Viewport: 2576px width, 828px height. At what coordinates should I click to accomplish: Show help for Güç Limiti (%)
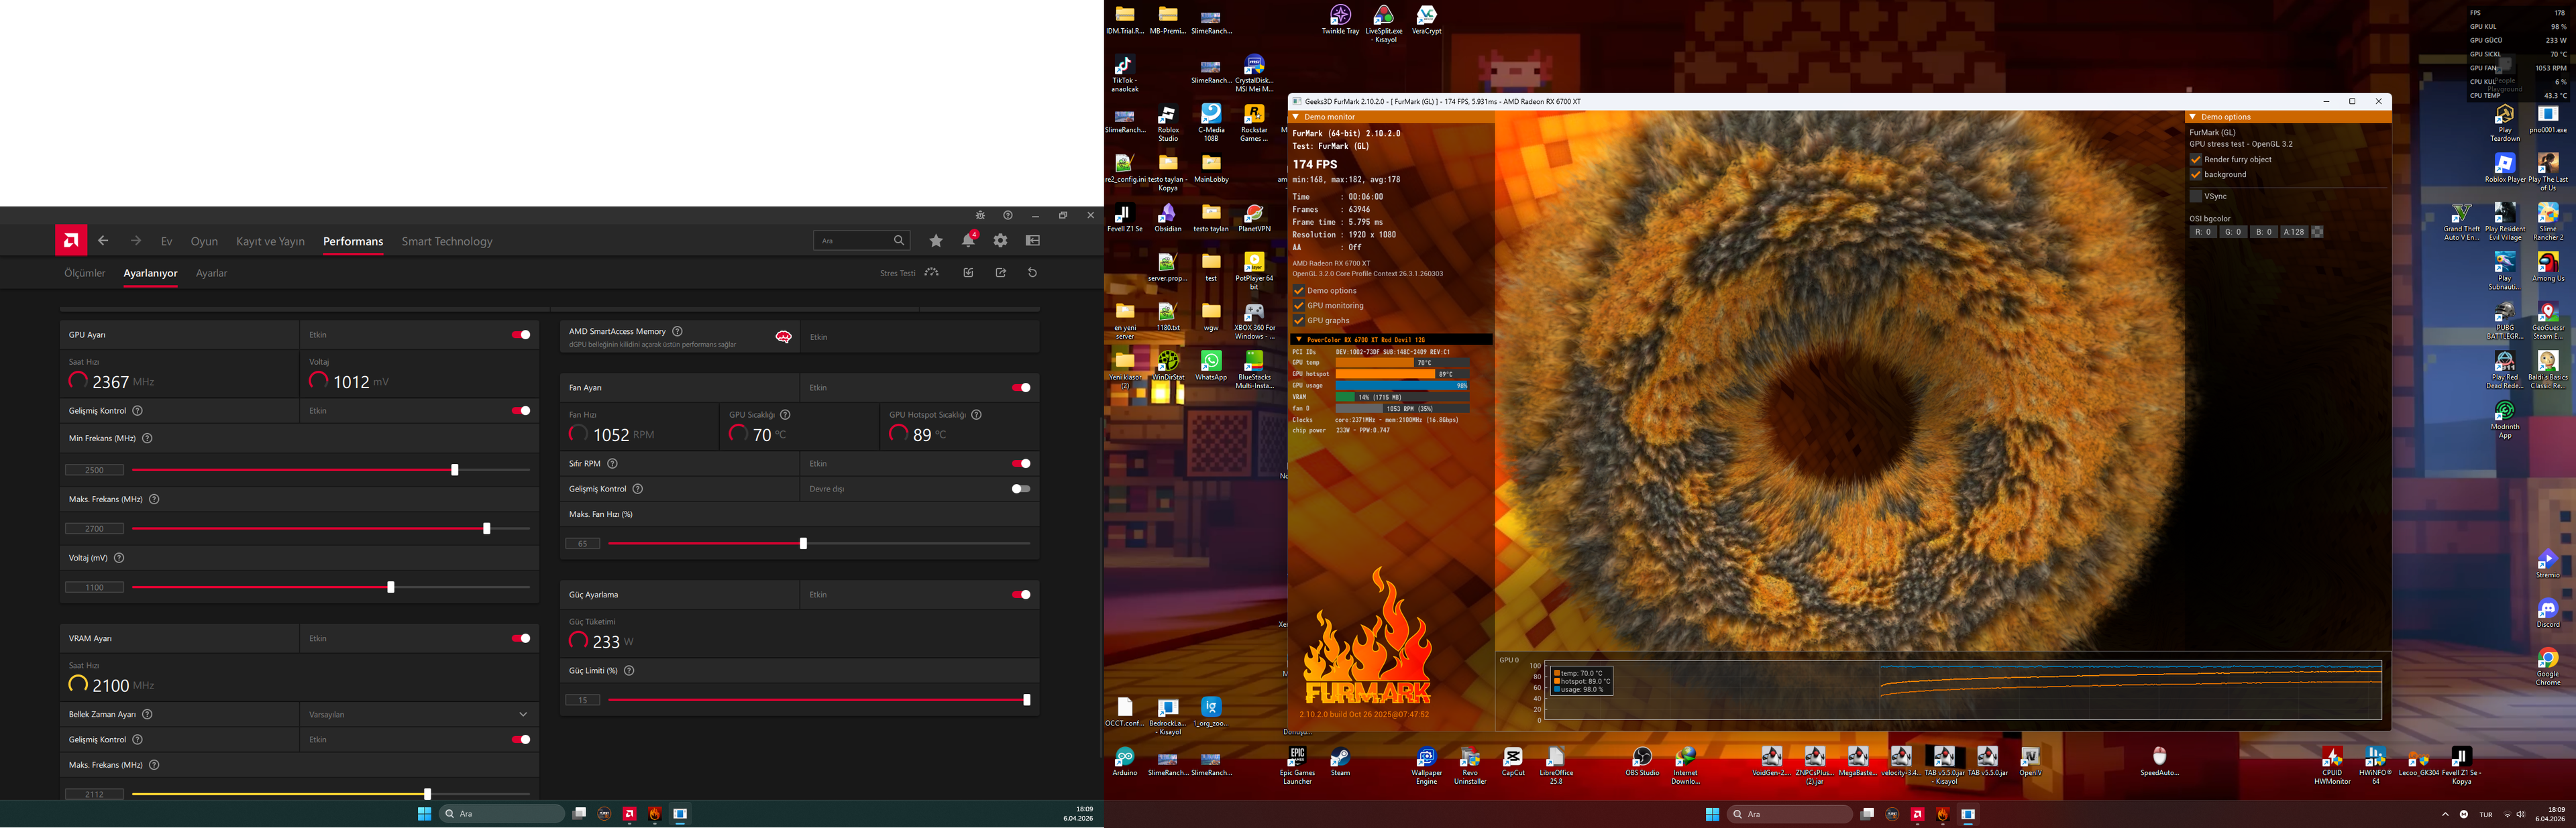pyautogui.click(x=629, y=670)
